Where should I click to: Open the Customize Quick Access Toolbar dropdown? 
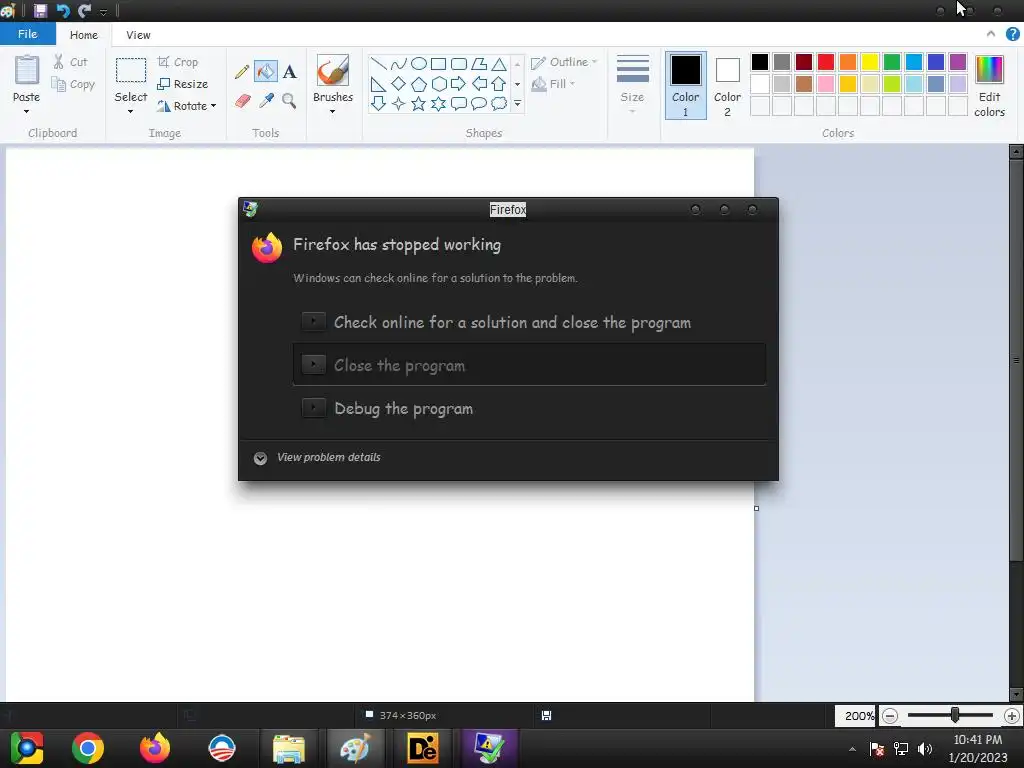[103, 12]
